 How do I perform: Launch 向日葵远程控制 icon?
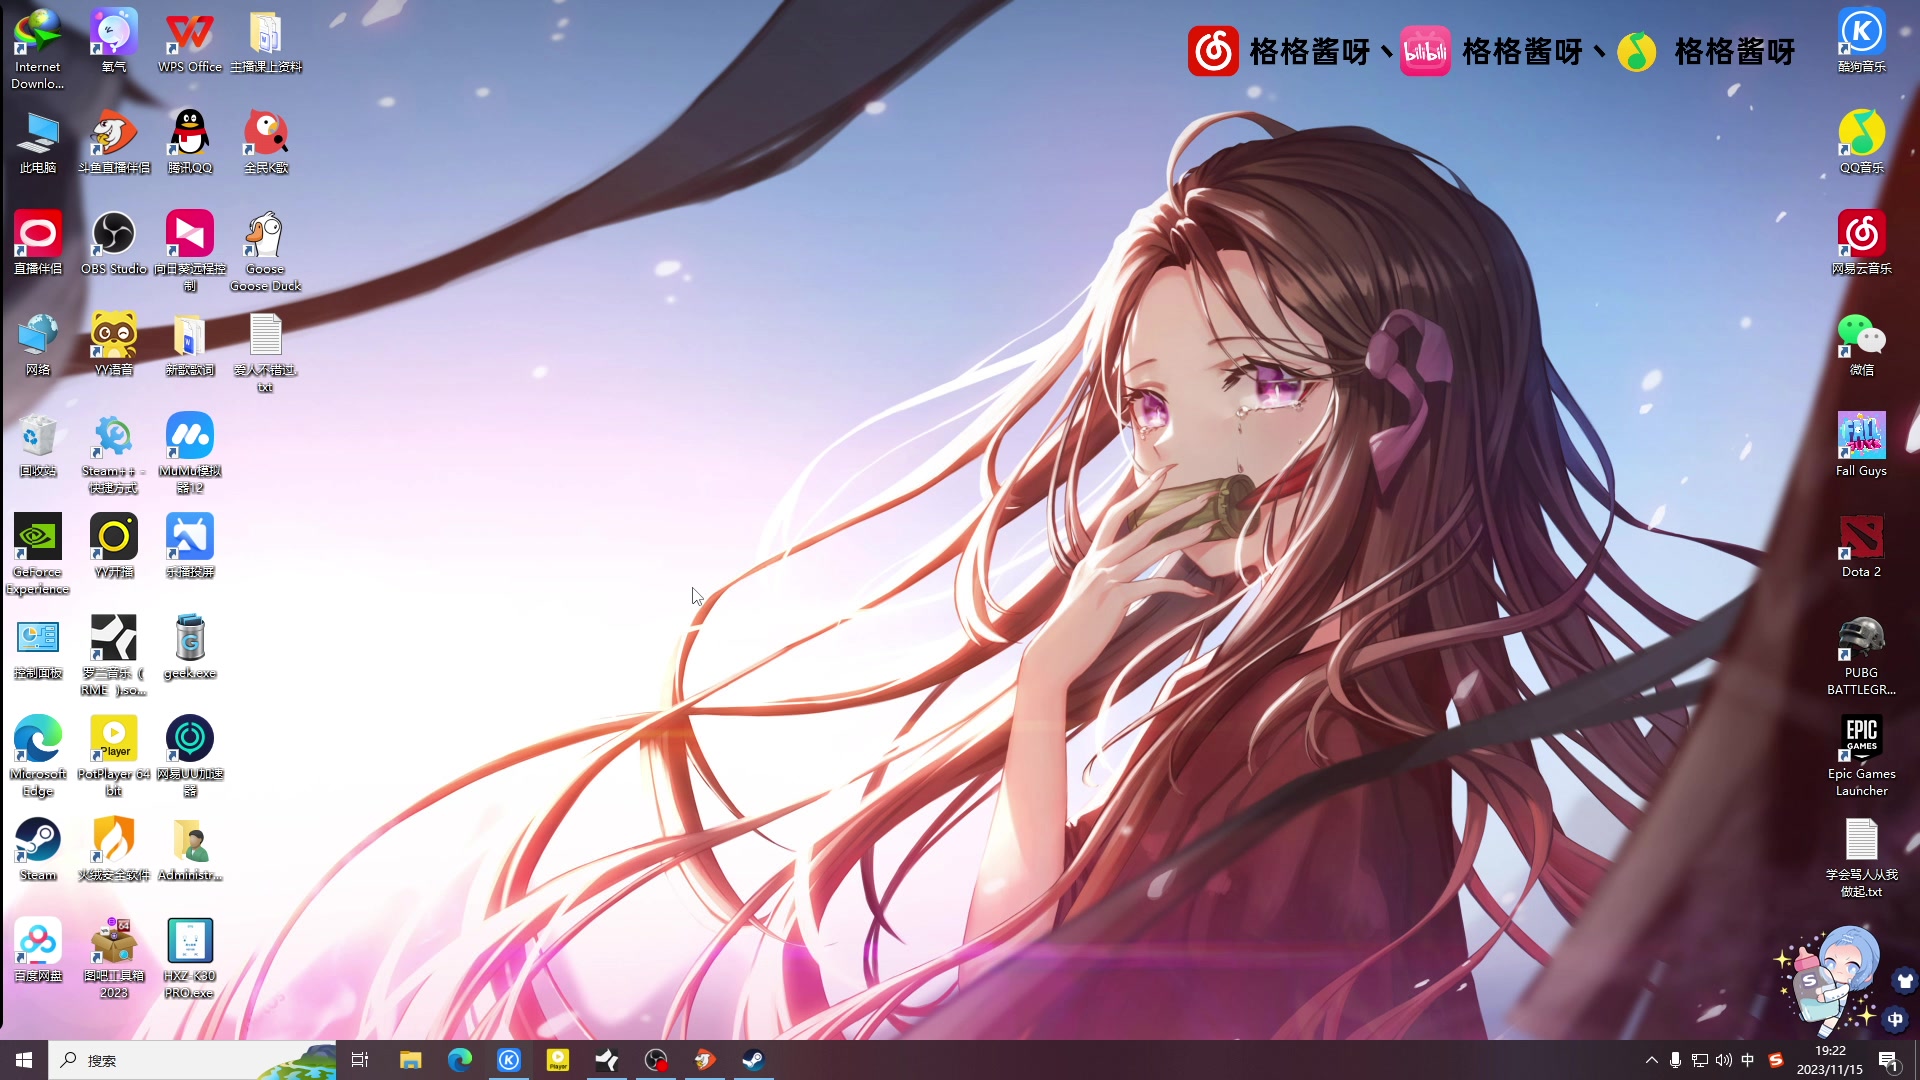[190, 250]
